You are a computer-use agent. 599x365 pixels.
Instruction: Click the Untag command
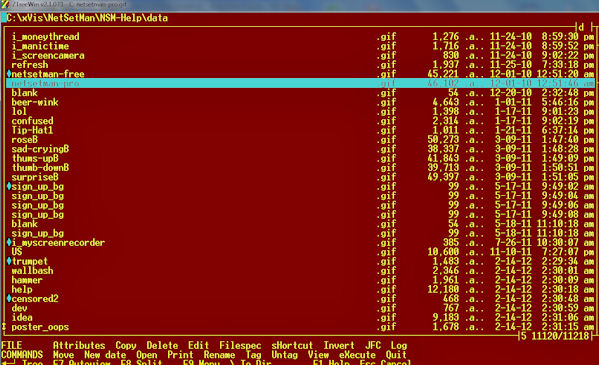click(x=285, y=355)
